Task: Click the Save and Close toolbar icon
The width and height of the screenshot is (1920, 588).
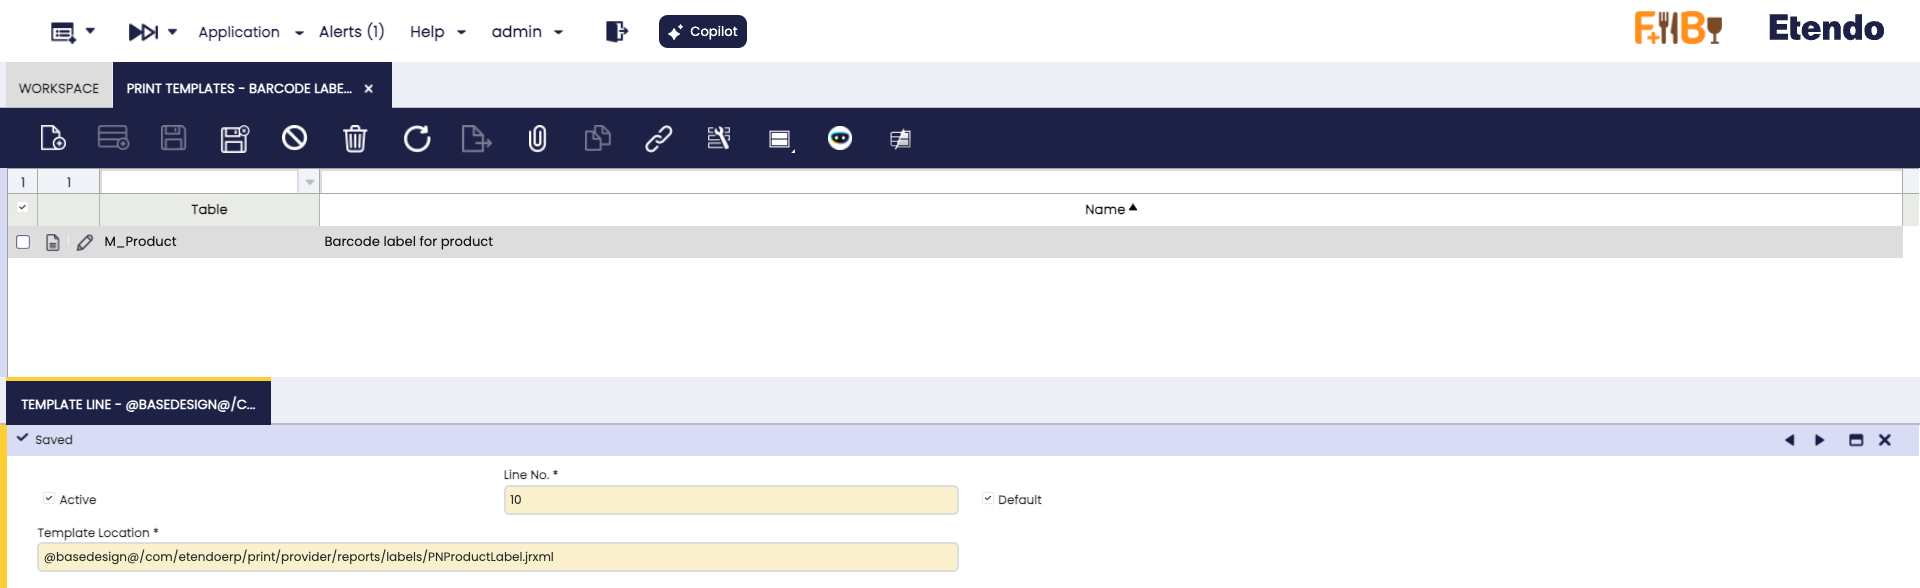Action: [234, 138]
